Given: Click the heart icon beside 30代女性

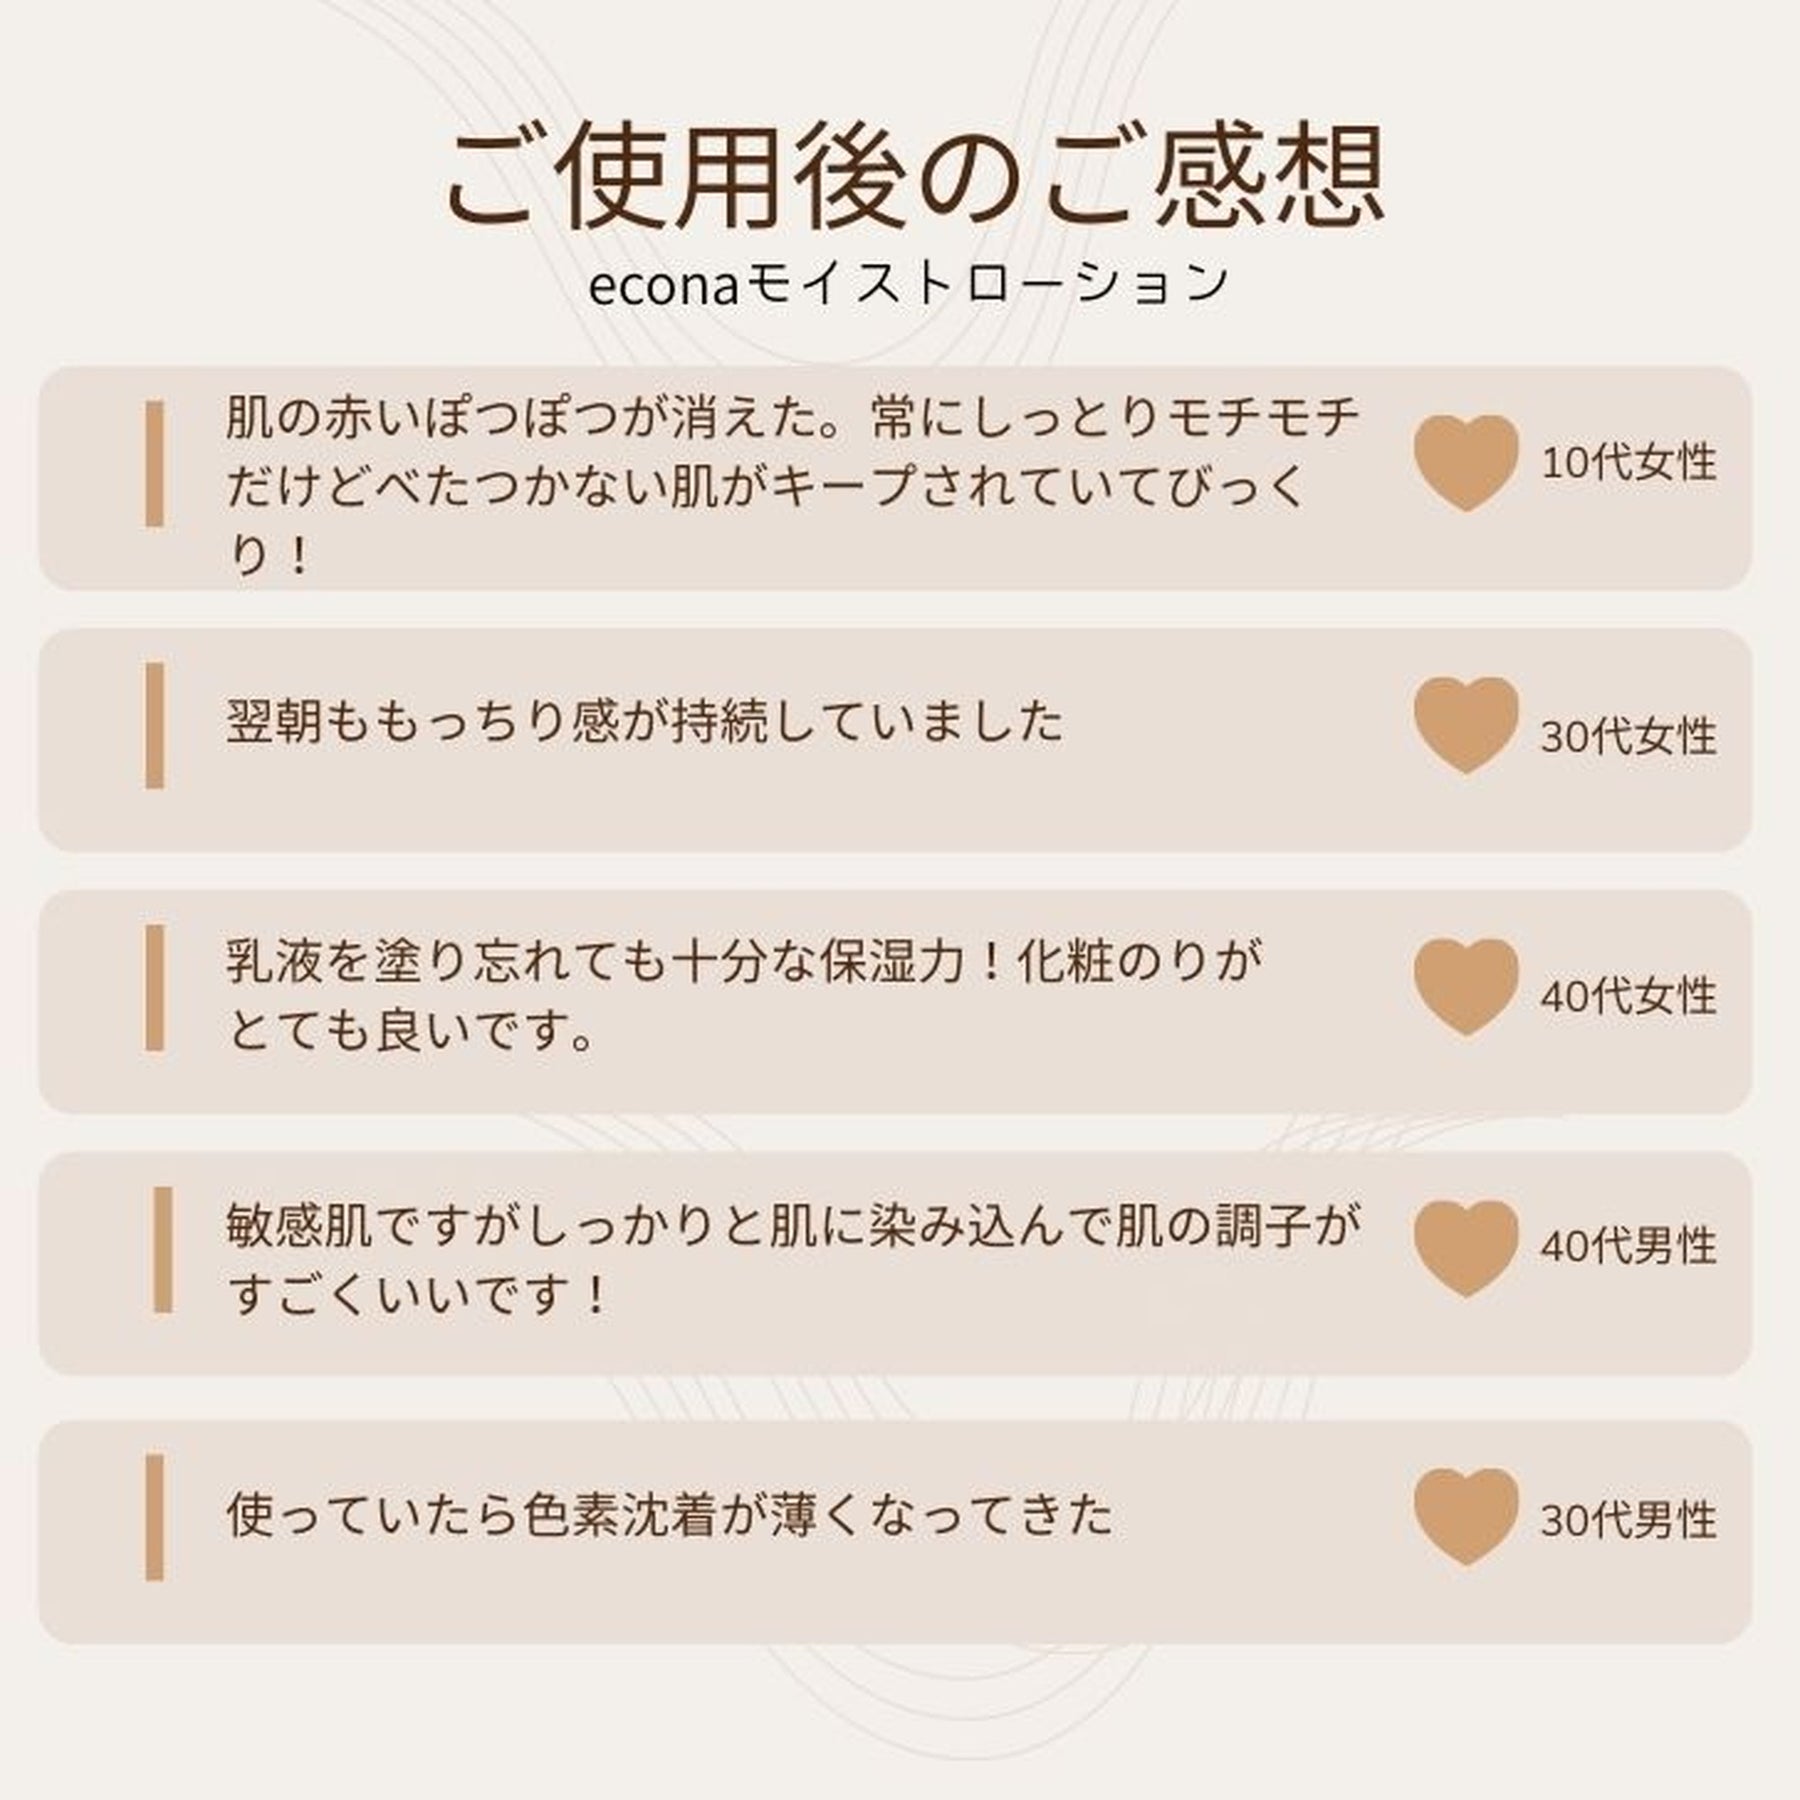Looking at the screenshot, I should pos(1466,724).
